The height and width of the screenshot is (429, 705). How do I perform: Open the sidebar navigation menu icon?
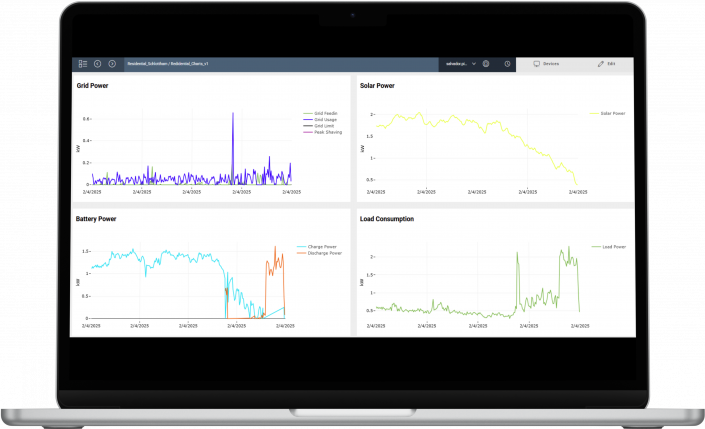pyautogui.click(x=83, y=64)
